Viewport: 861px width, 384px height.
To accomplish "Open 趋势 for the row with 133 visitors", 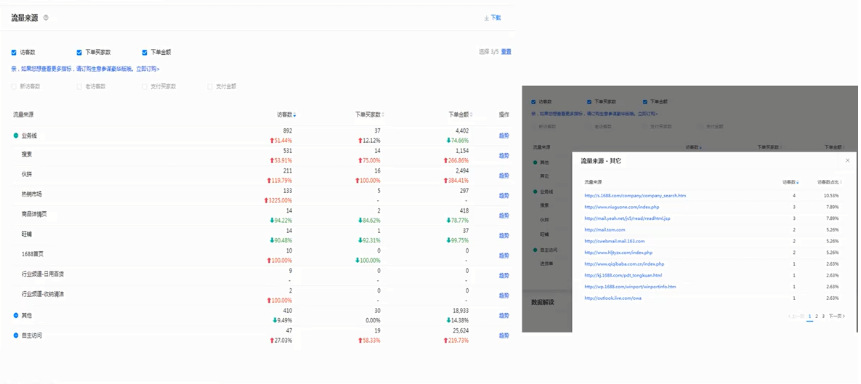I will [x=504, y=196].
